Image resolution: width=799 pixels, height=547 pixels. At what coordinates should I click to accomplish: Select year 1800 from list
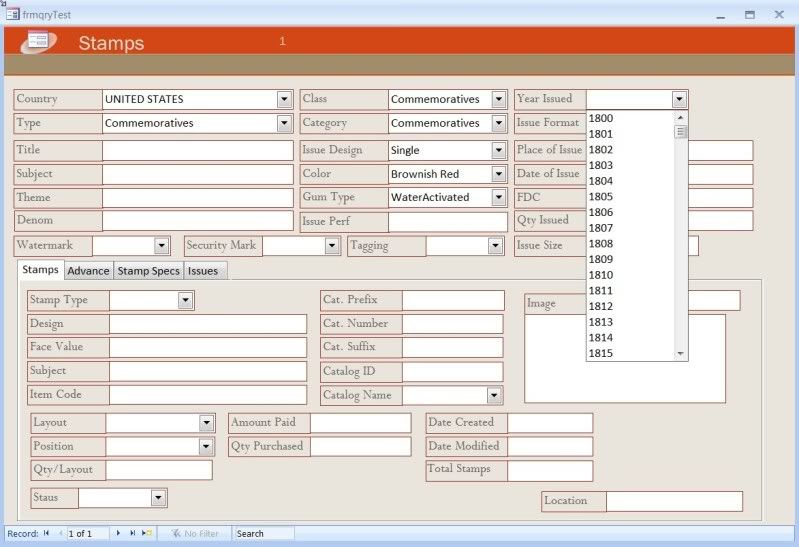[630, 118]
